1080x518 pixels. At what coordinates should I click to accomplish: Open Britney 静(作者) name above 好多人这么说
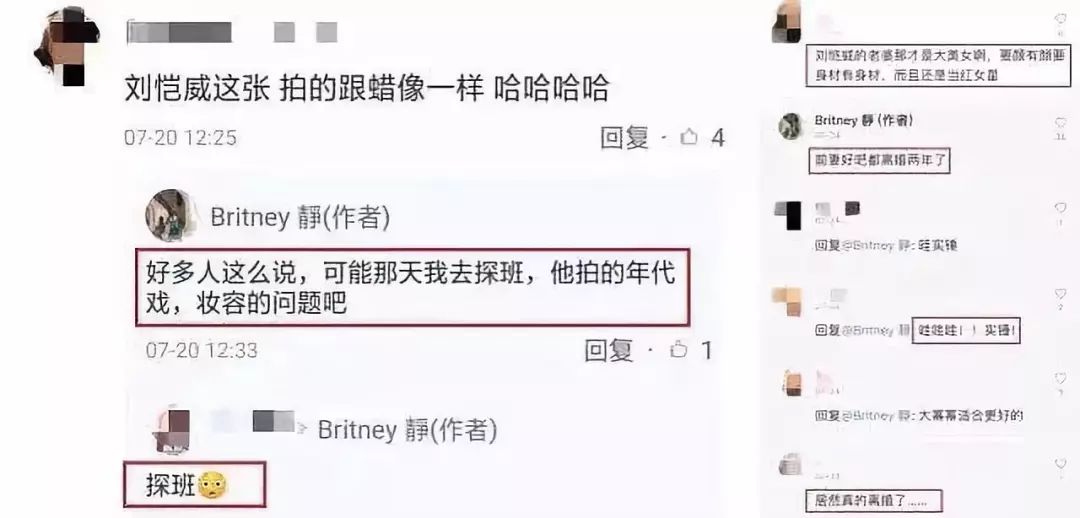pos(300,218)
